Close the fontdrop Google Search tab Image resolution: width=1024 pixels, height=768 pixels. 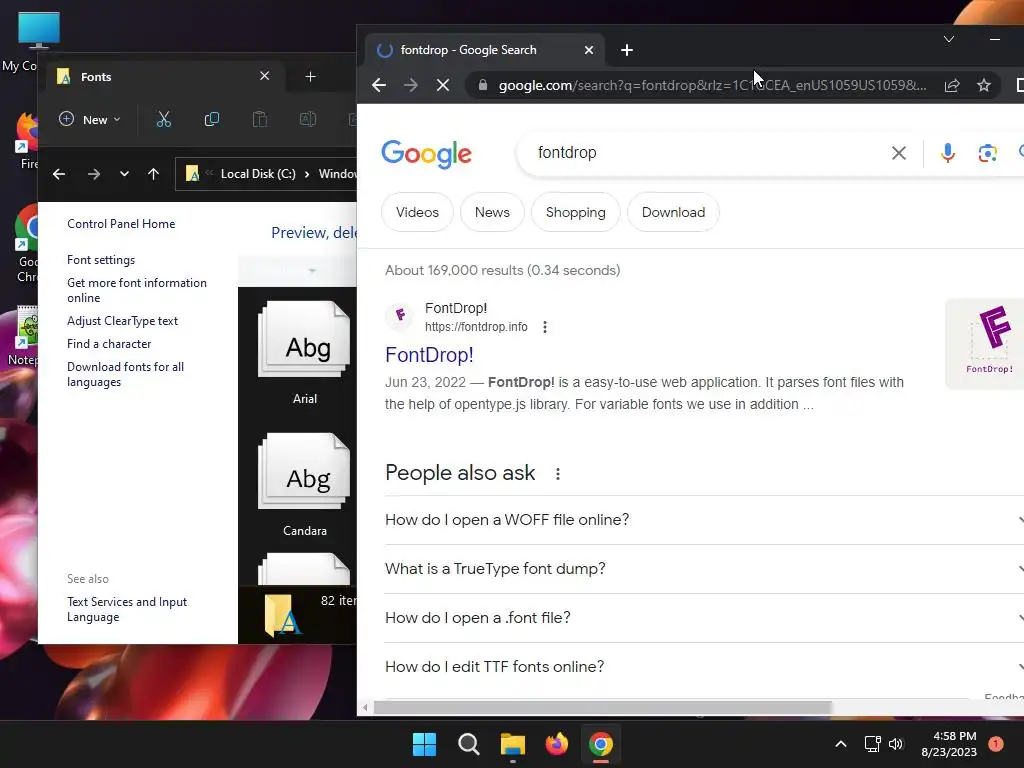pos(588,50)
